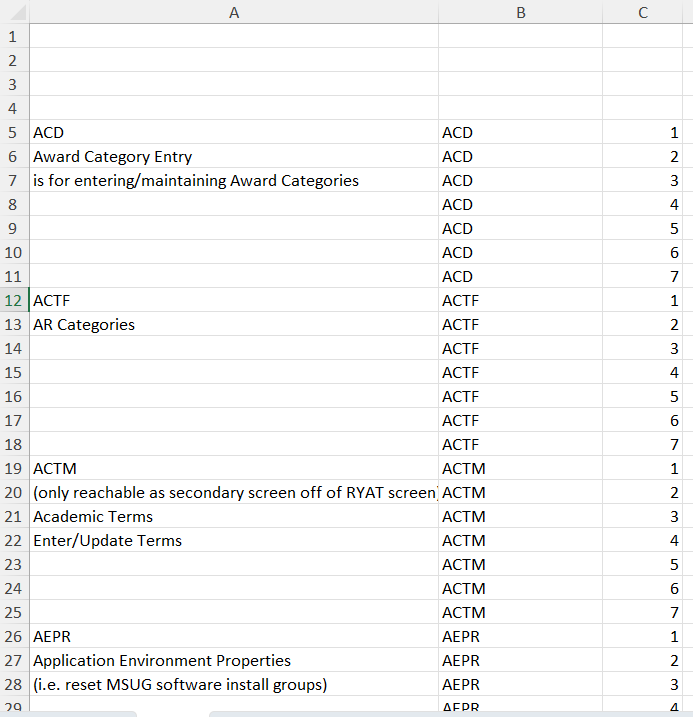Select the Academic Terms cell
This screenshot has height=717, width=693.
(234, 516)
